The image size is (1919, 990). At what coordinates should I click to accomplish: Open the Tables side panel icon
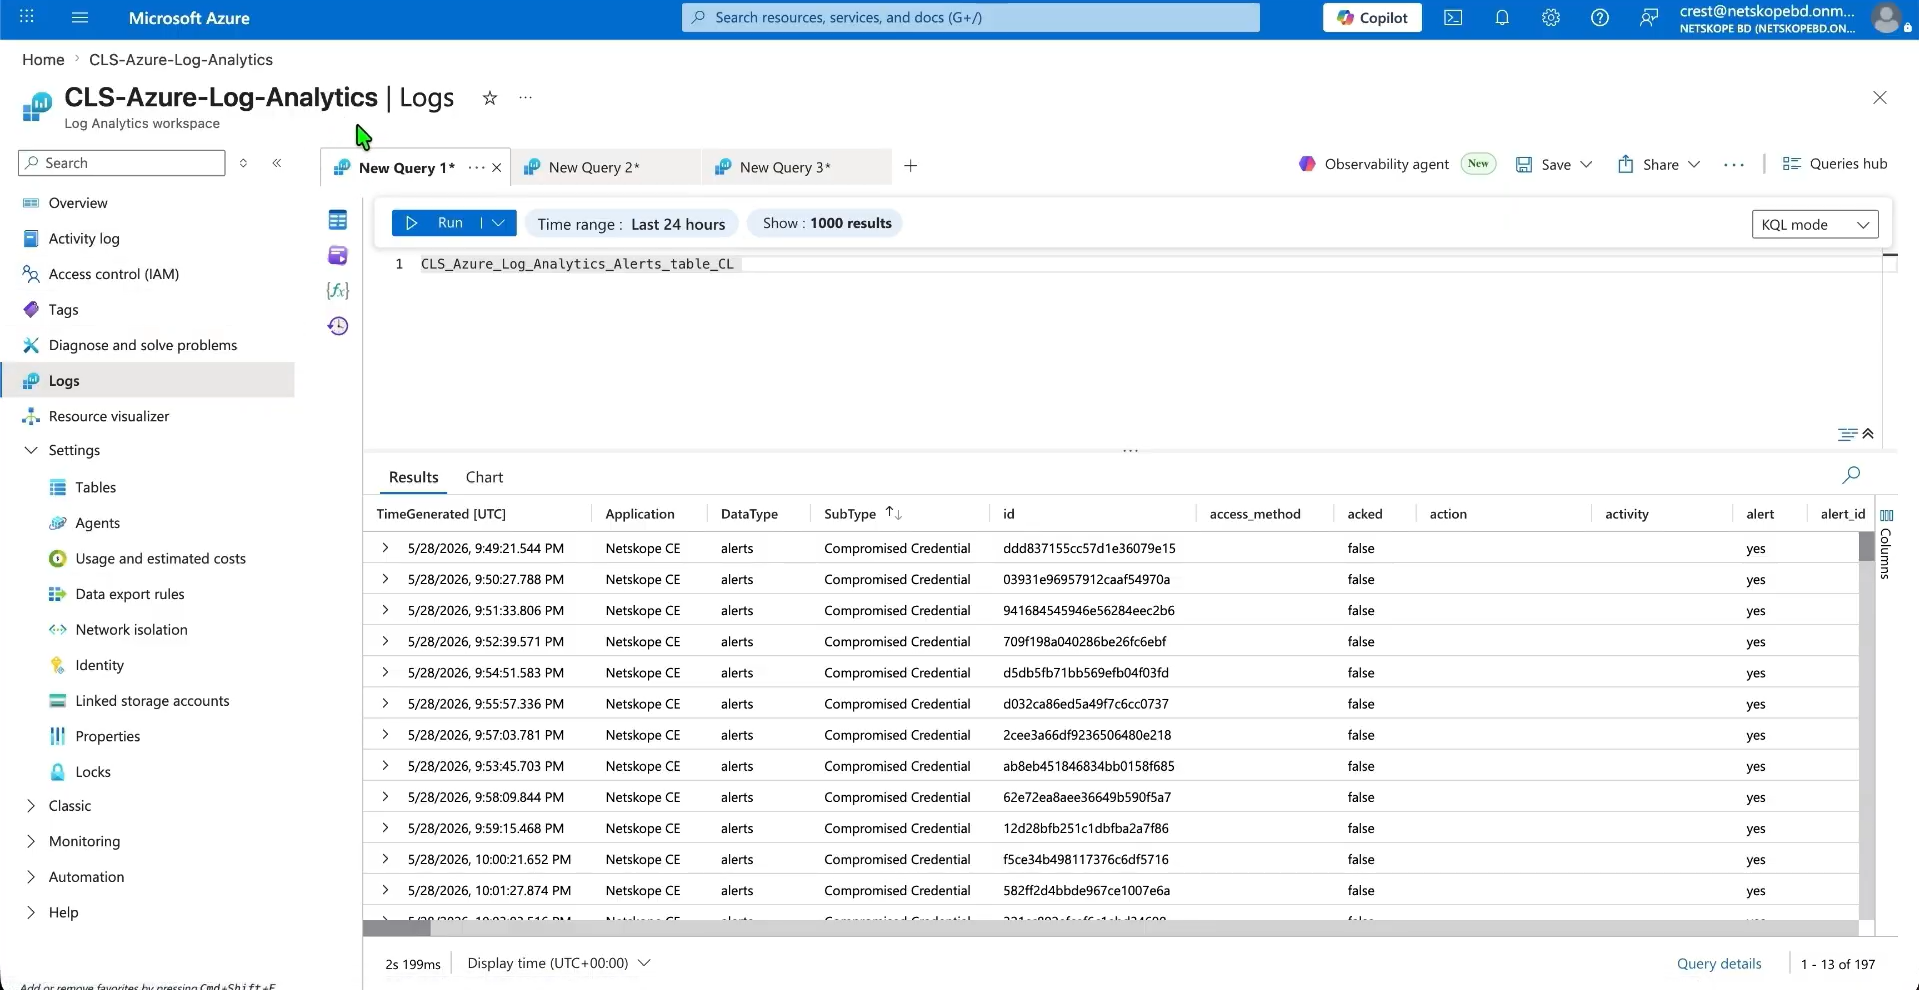tap(338, 220)
